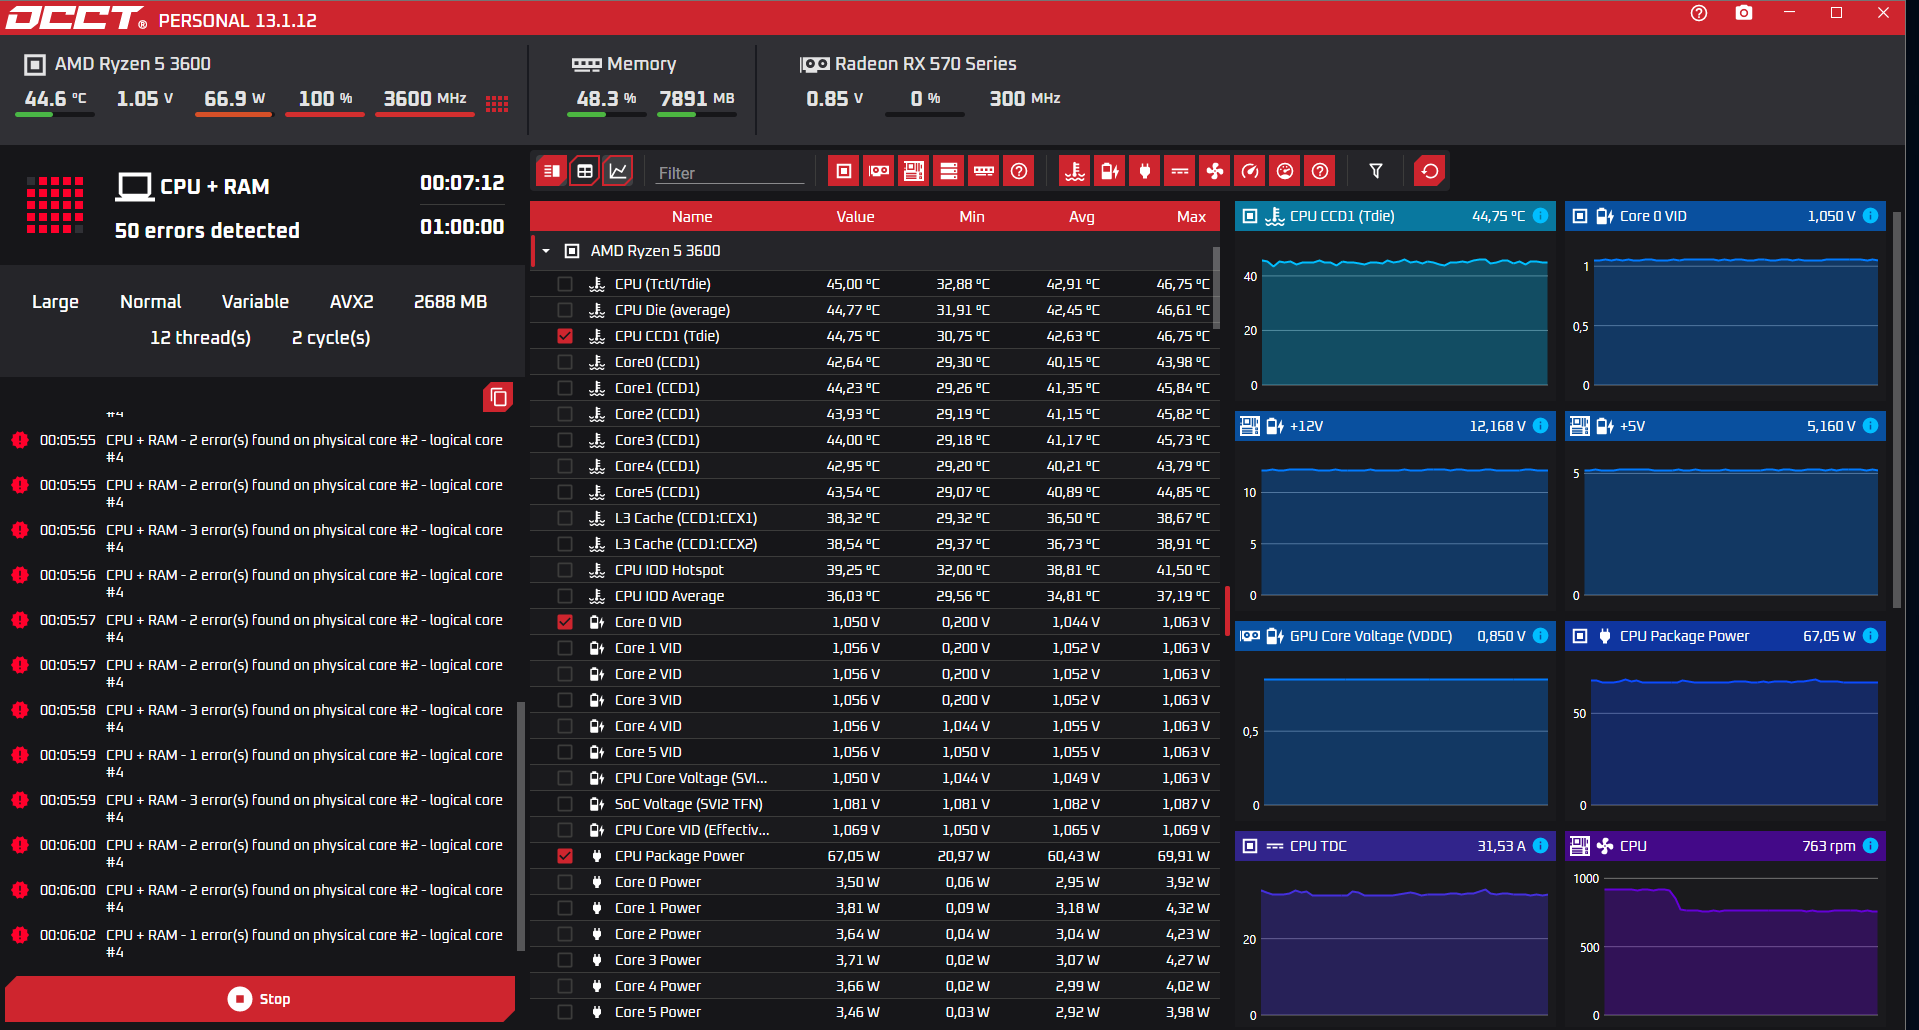Click the 00:05:58 error log entry
Viewport: 1919px width, 1030px height.
pos(262,718)
